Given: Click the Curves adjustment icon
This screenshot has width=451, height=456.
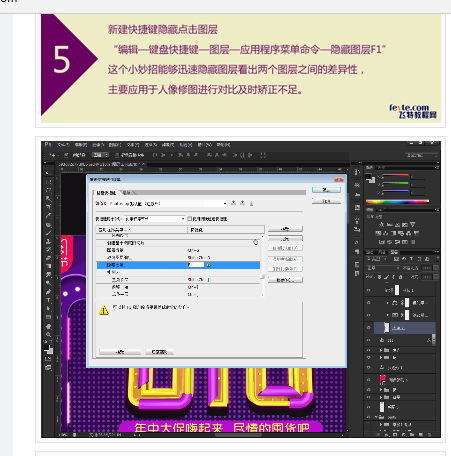Looking at the screenshot, I should 397,225.
